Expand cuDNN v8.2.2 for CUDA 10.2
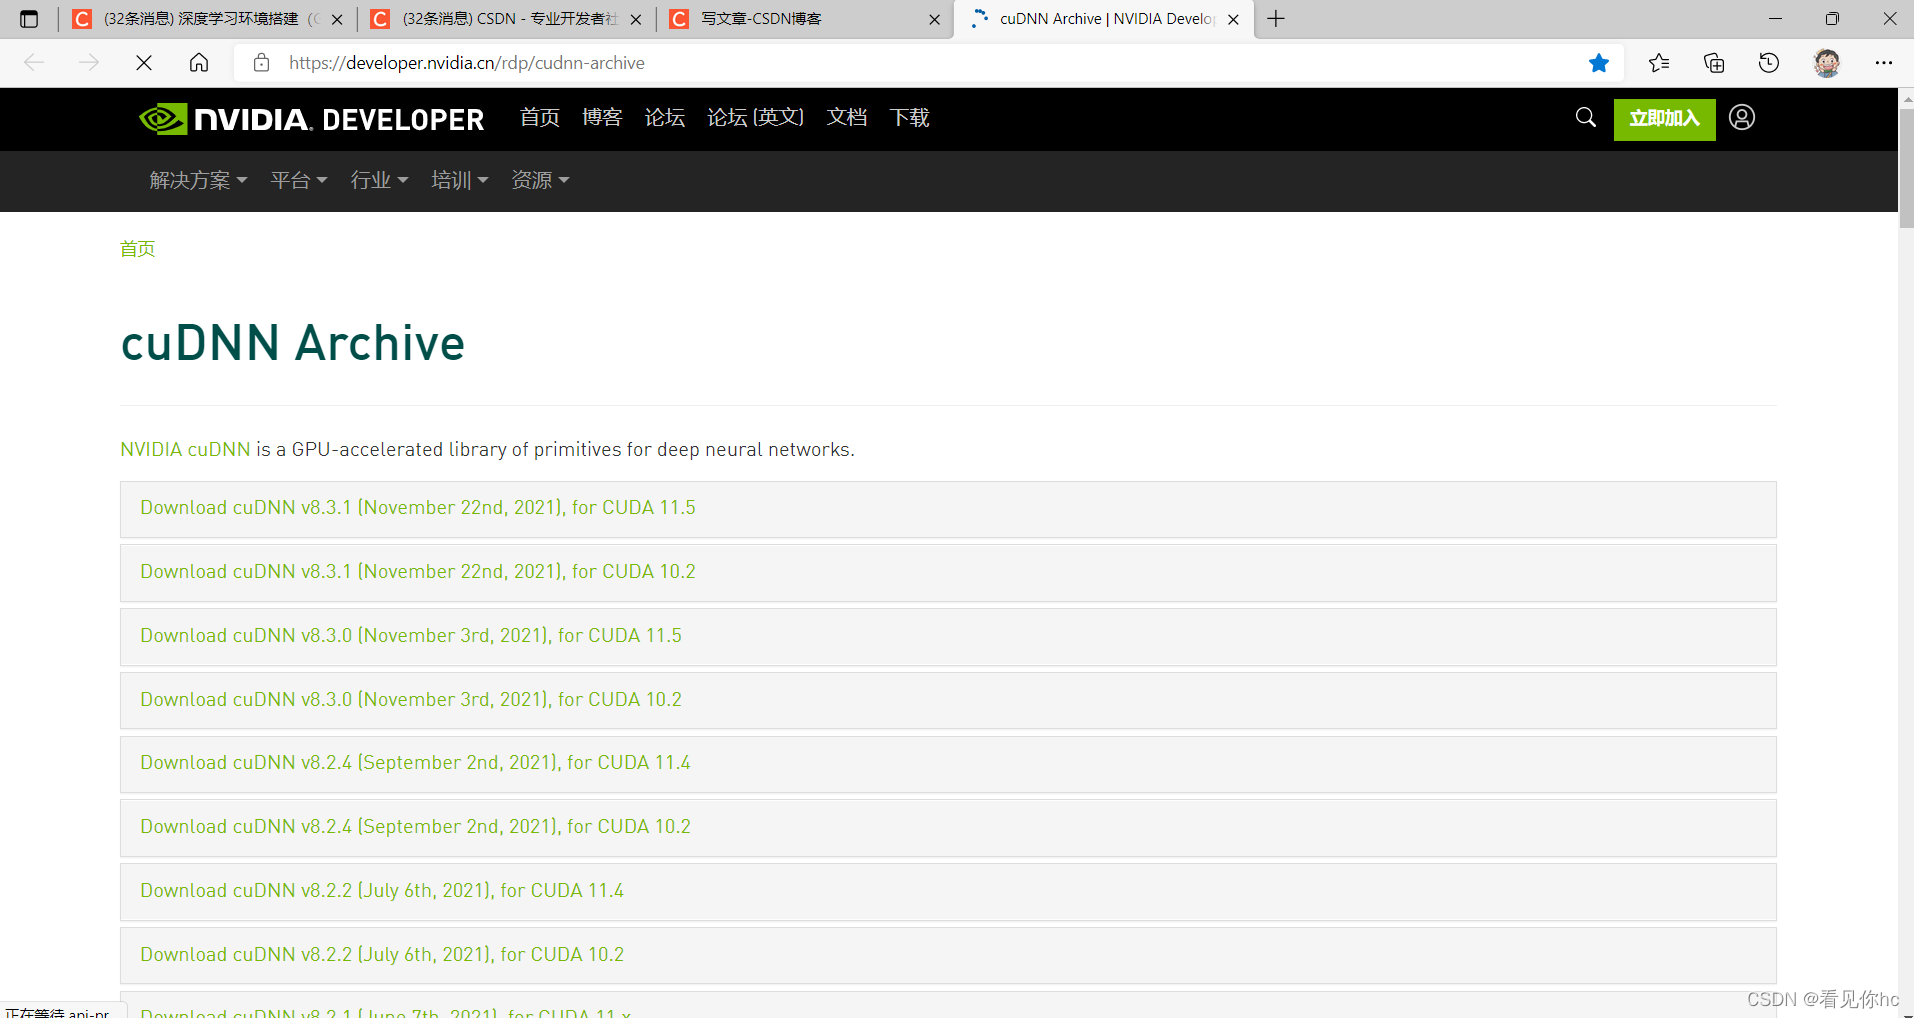The height and width of the screenshot is (1018, 1914). coord(948,956)
